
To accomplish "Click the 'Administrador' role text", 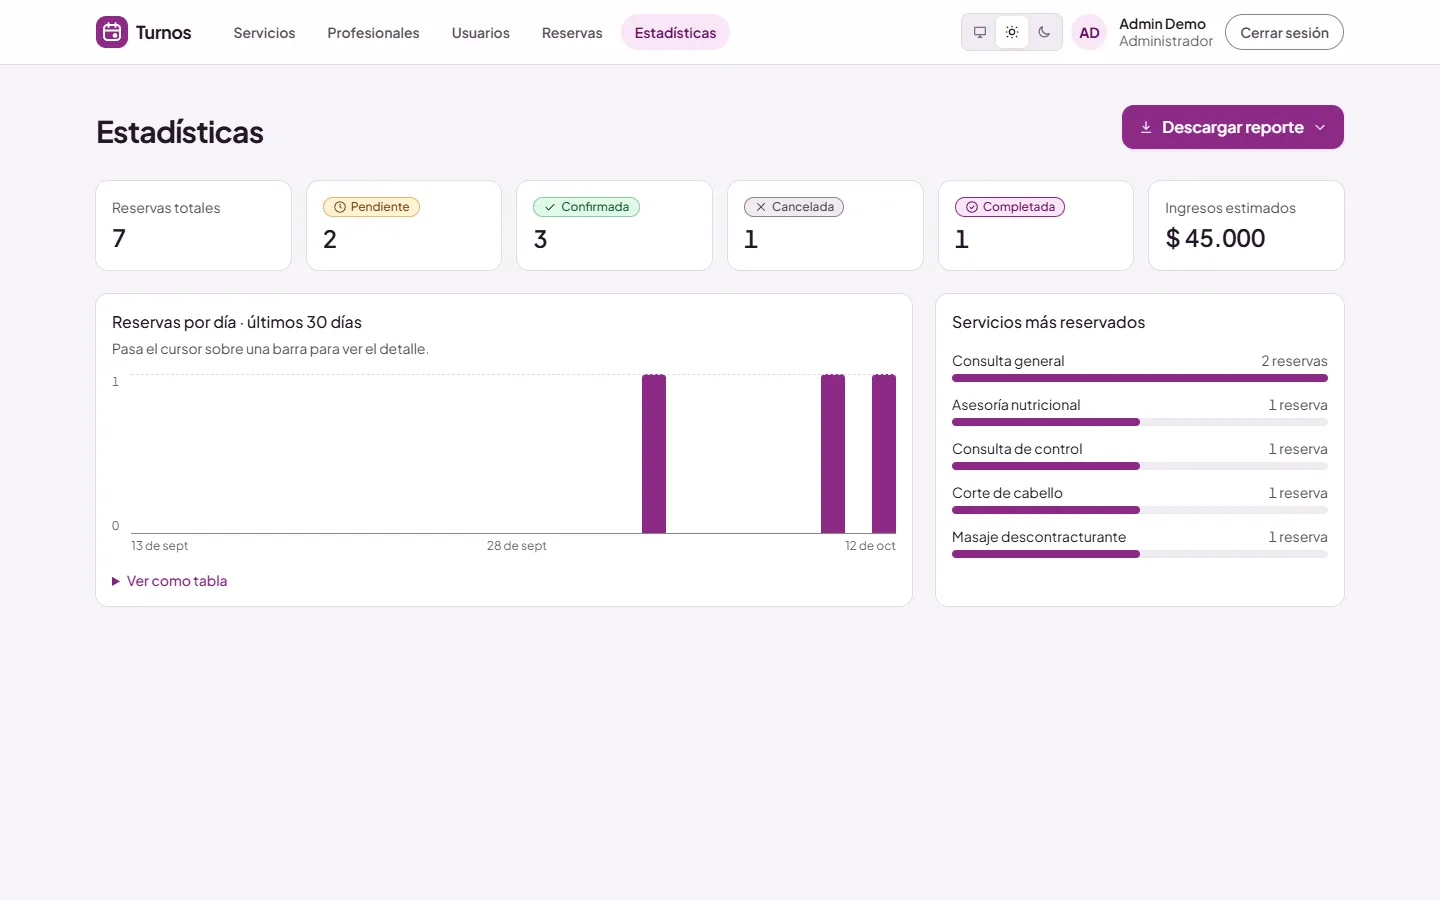I will pyautogui.click(x=1166, y=41).
